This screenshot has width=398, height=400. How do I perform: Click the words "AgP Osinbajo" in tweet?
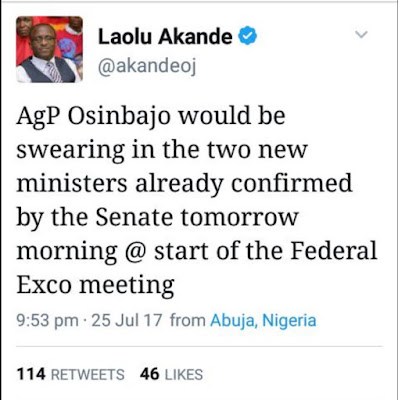point(94,118)
